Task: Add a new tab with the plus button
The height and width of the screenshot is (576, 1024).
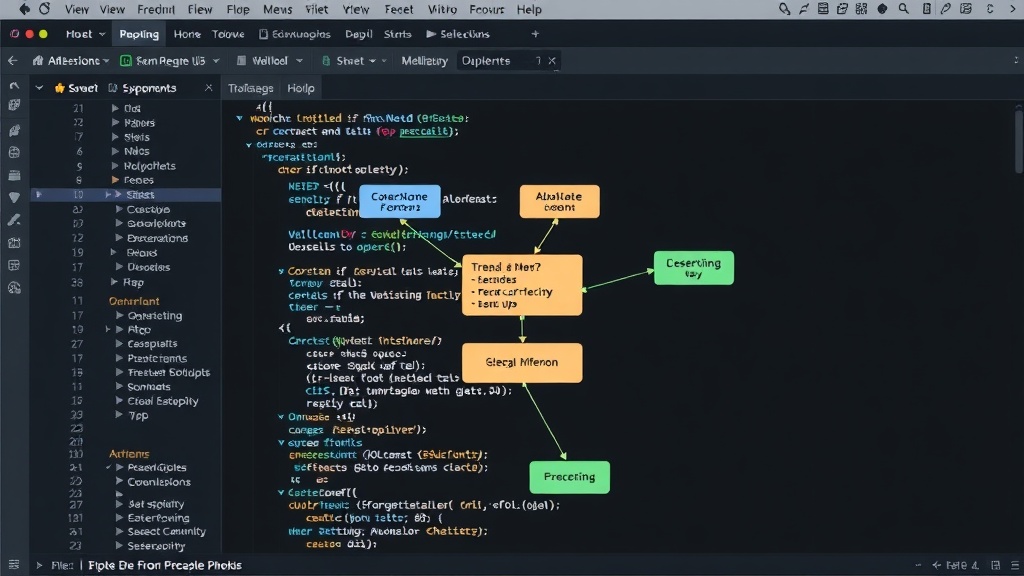Action: (535, 34)
